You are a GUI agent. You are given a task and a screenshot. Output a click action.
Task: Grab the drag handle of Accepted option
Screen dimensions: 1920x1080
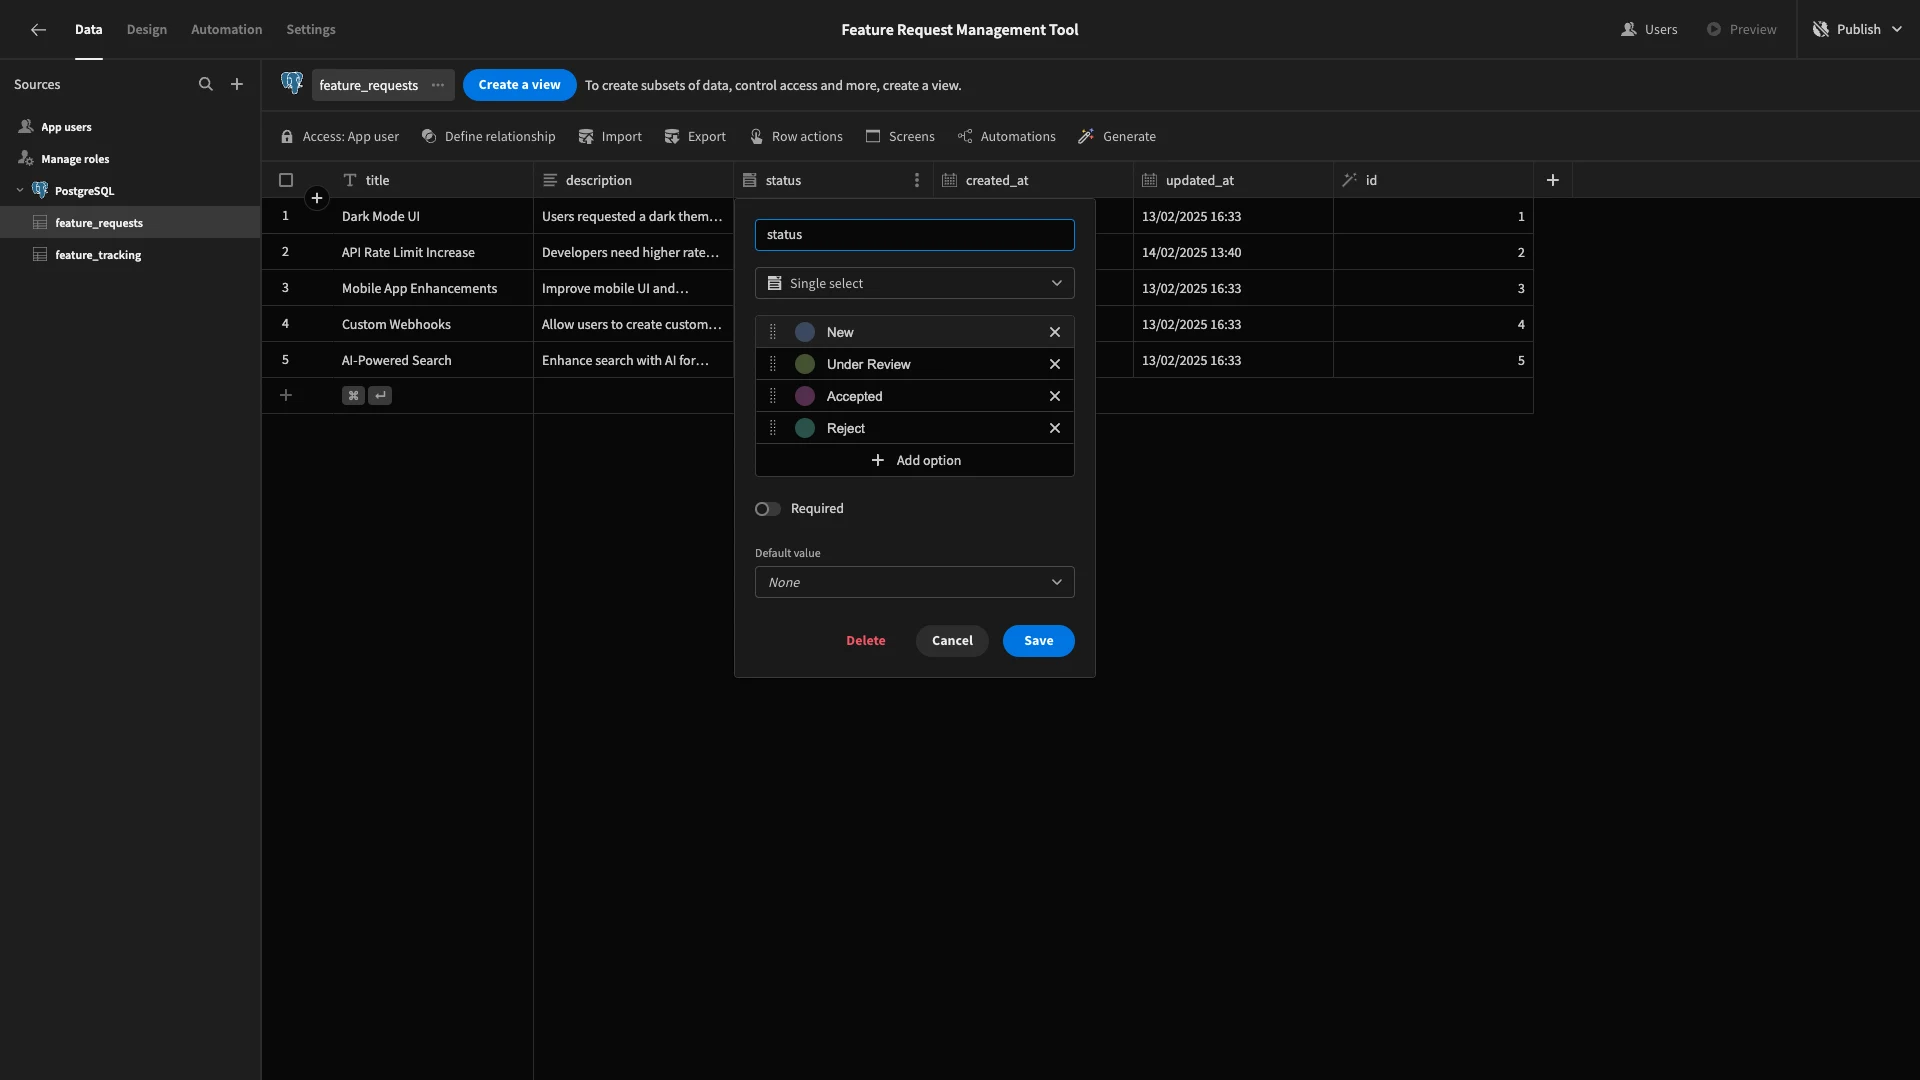pos(772,396)
